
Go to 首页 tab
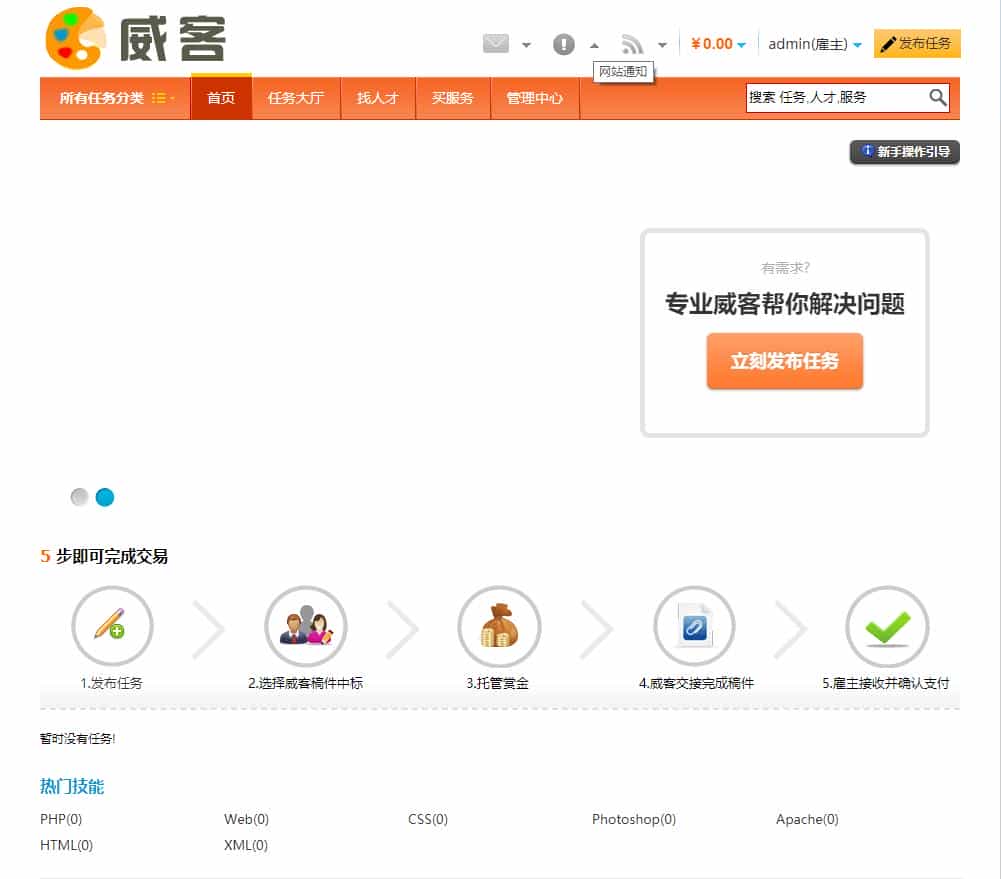click(221, 98)
